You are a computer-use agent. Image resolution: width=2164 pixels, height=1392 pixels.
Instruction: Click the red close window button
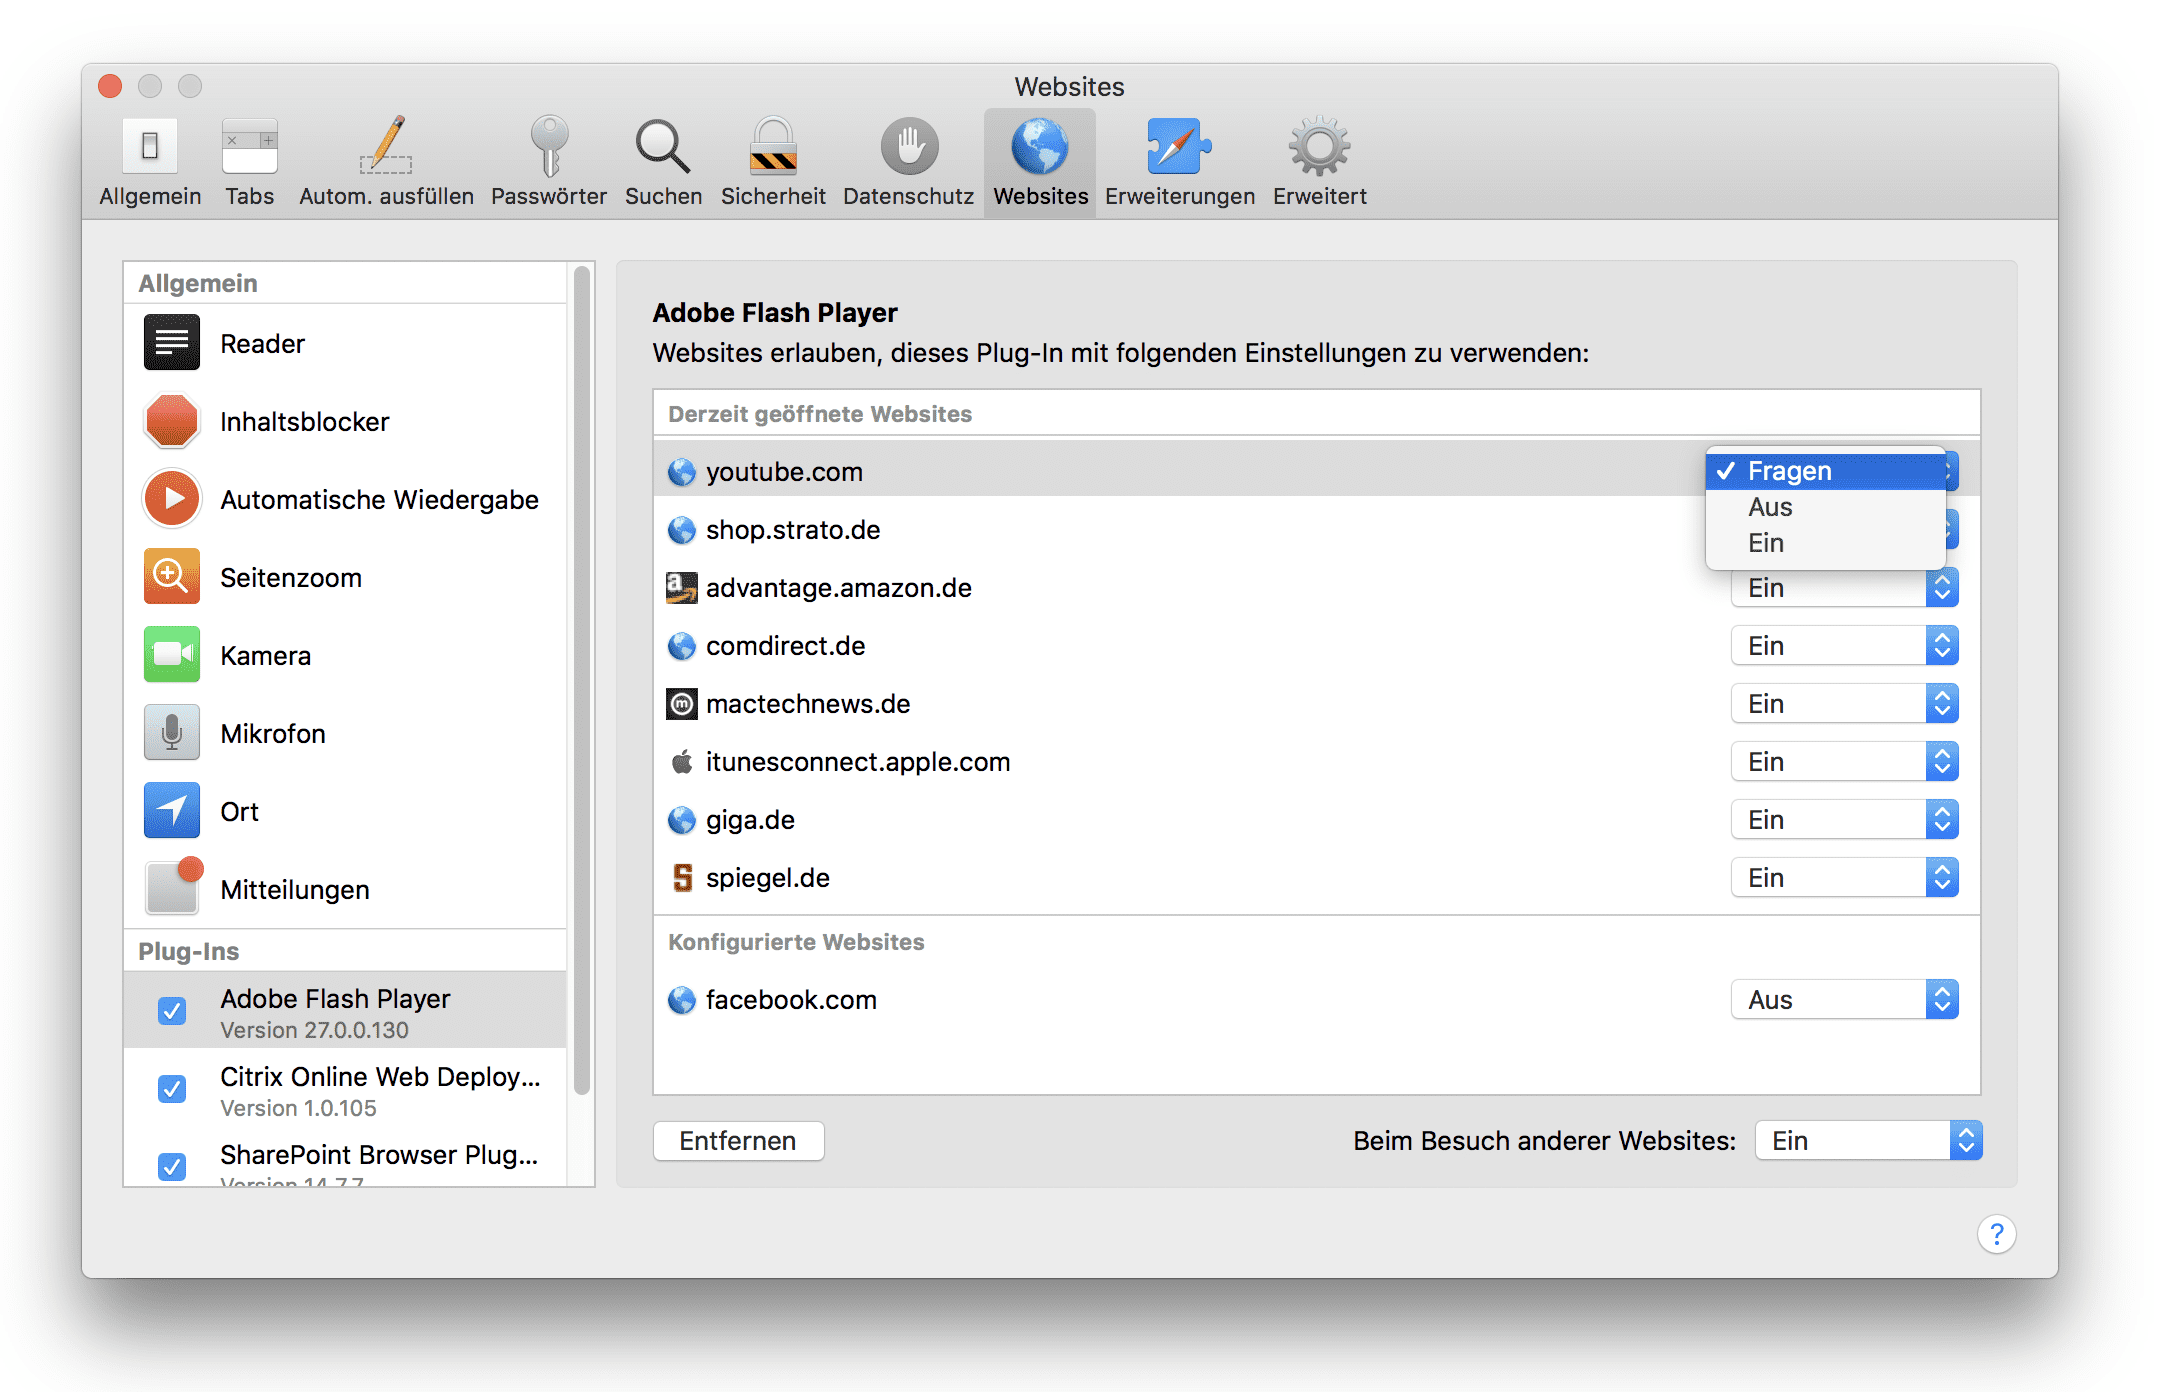[110, 86]
